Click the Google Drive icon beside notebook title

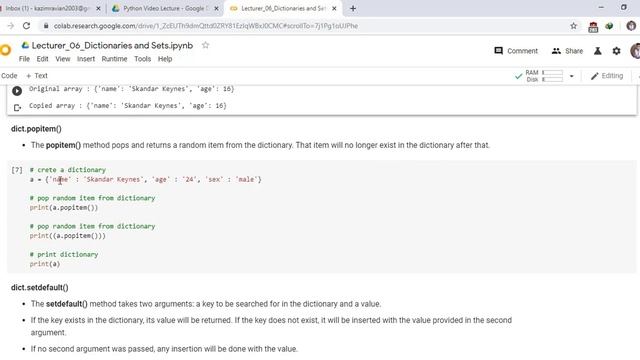pyautogui.click(x=25, y=45)
